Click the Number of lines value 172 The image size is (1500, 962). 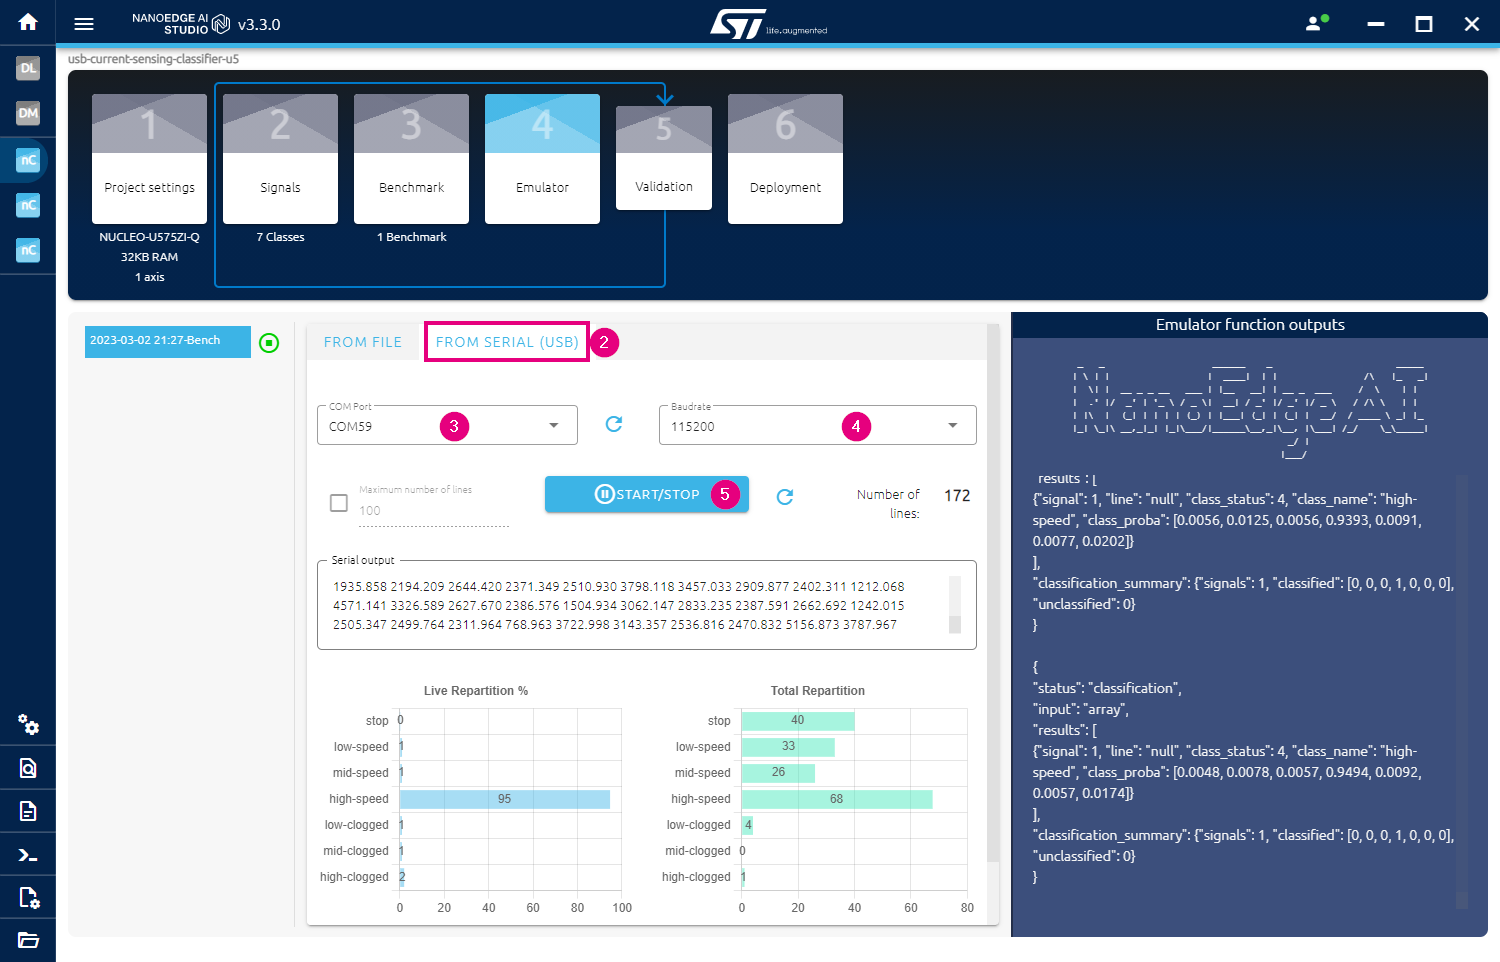[957, 496]
